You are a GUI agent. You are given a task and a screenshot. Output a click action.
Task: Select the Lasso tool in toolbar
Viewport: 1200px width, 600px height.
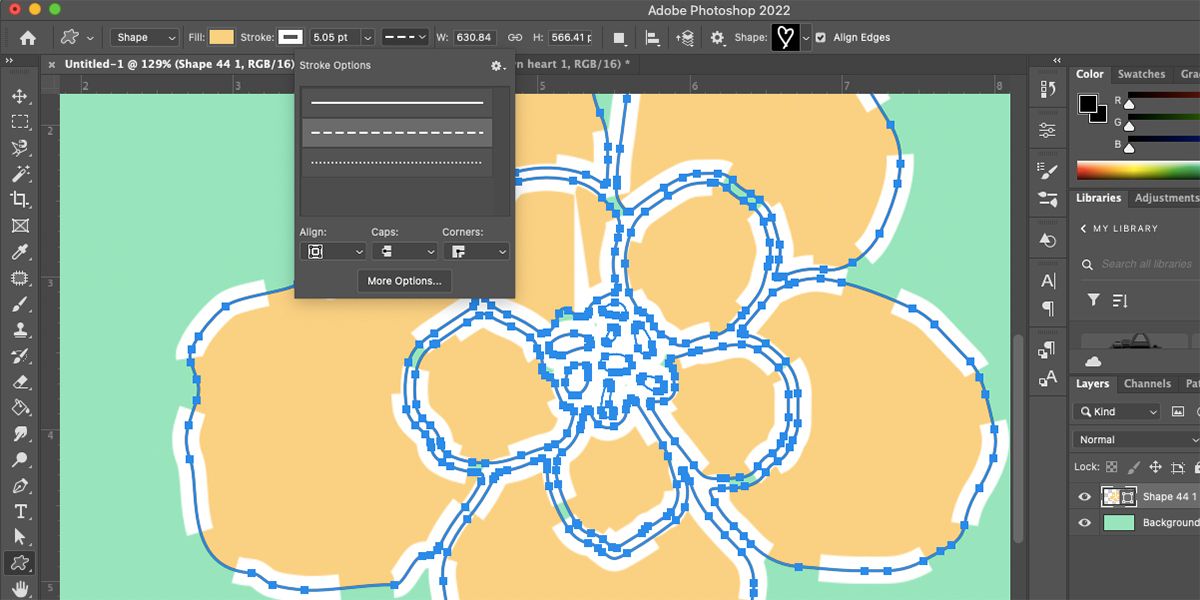(x=20, y=148)
